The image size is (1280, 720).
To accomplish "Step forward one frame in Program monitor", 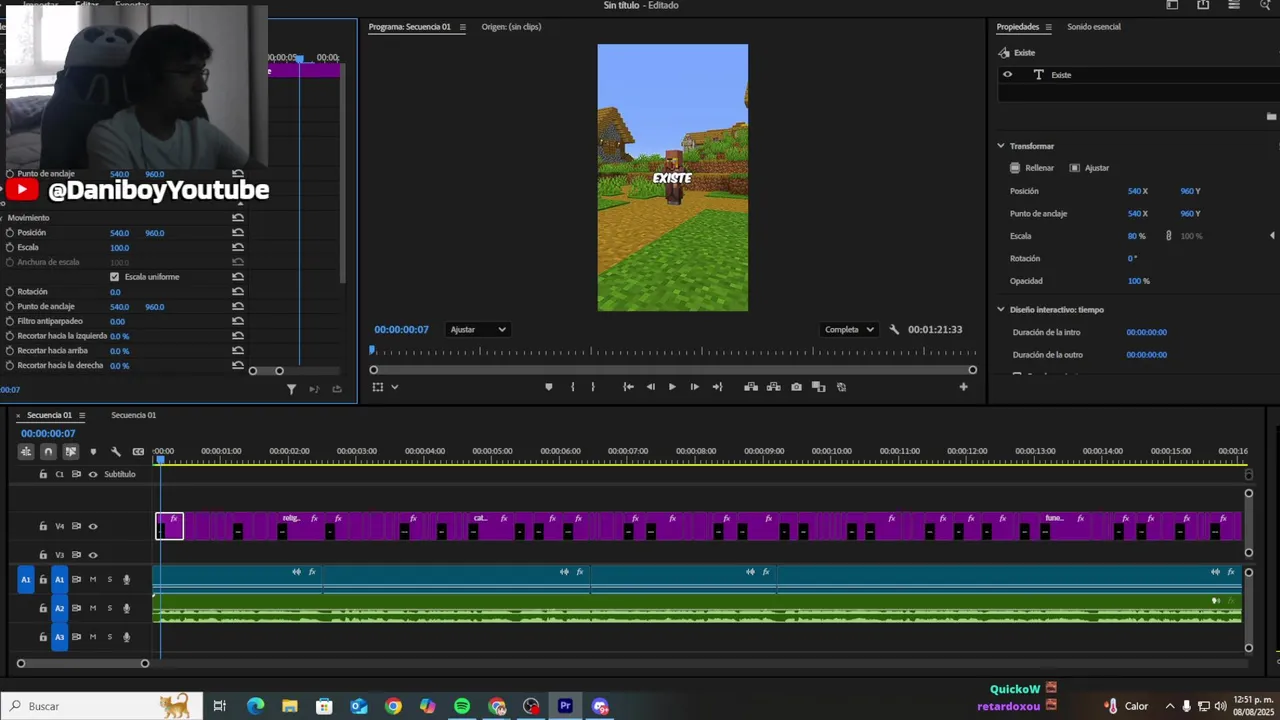I will 695,387.
